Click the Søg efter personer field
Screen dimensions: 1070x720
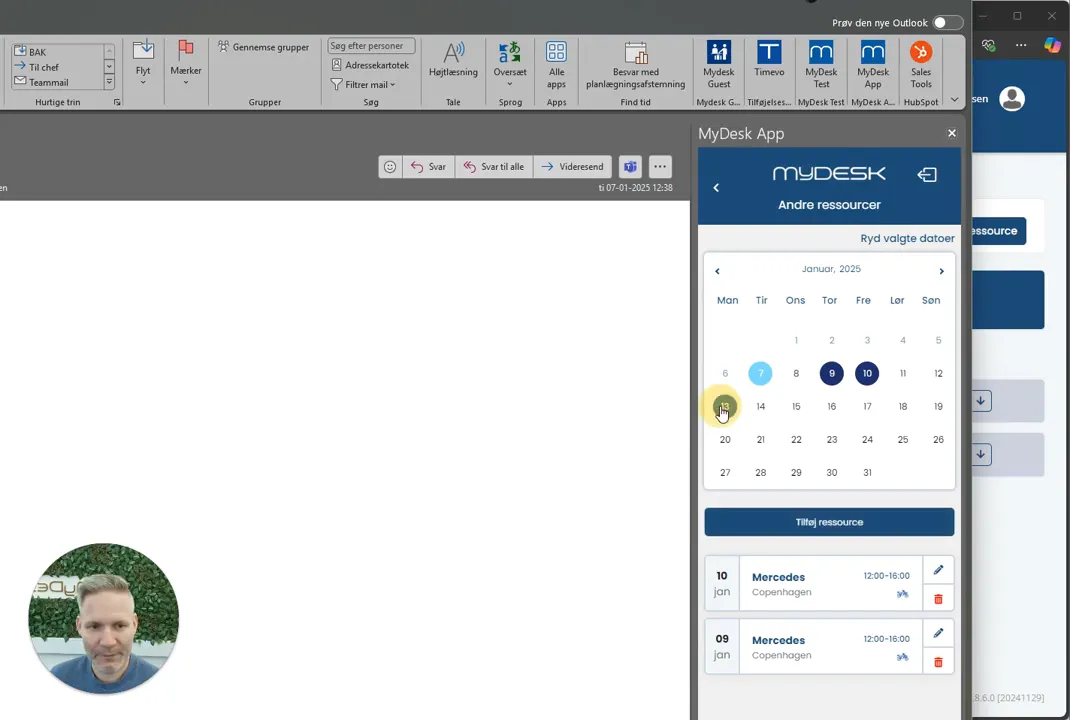click(x=371, y=46)
